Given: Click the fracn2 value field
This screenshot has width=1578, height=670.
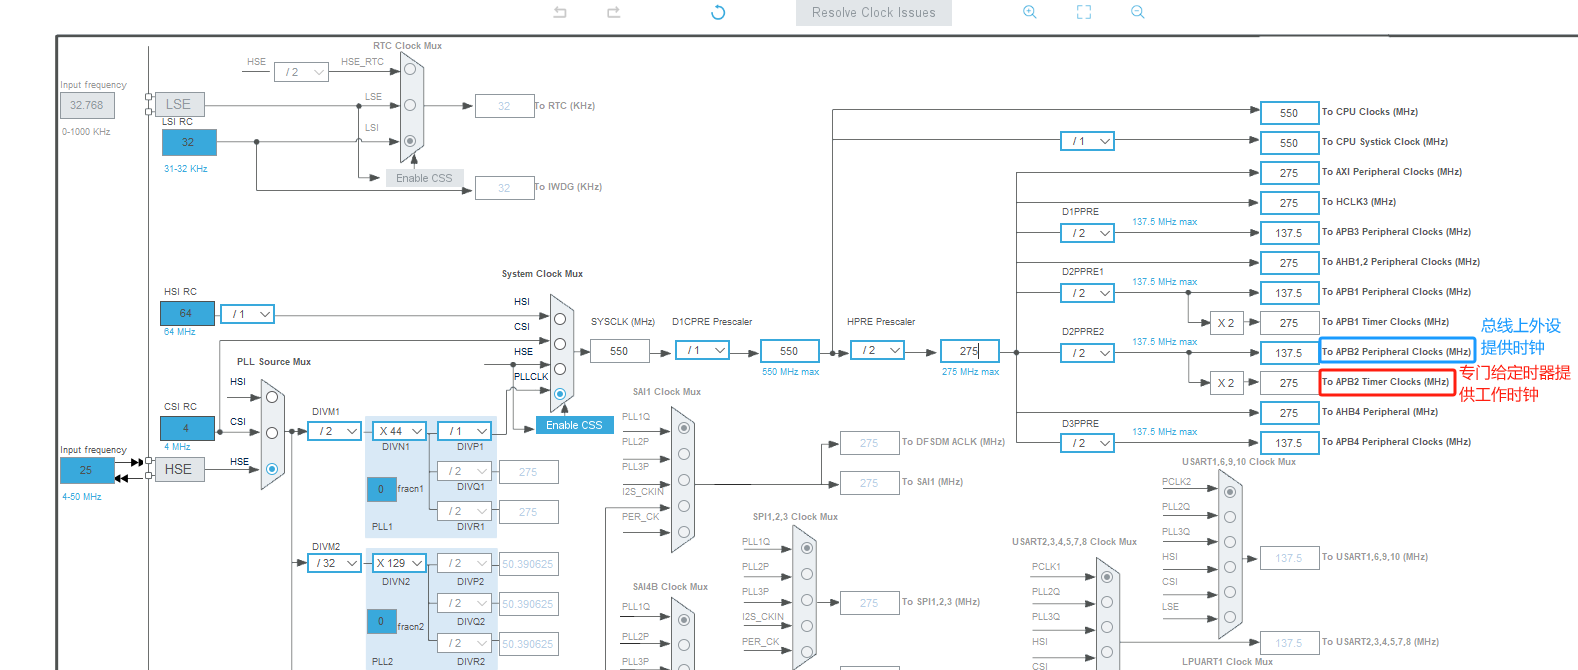Looking at the screenshot, I should tap(381, 621).
